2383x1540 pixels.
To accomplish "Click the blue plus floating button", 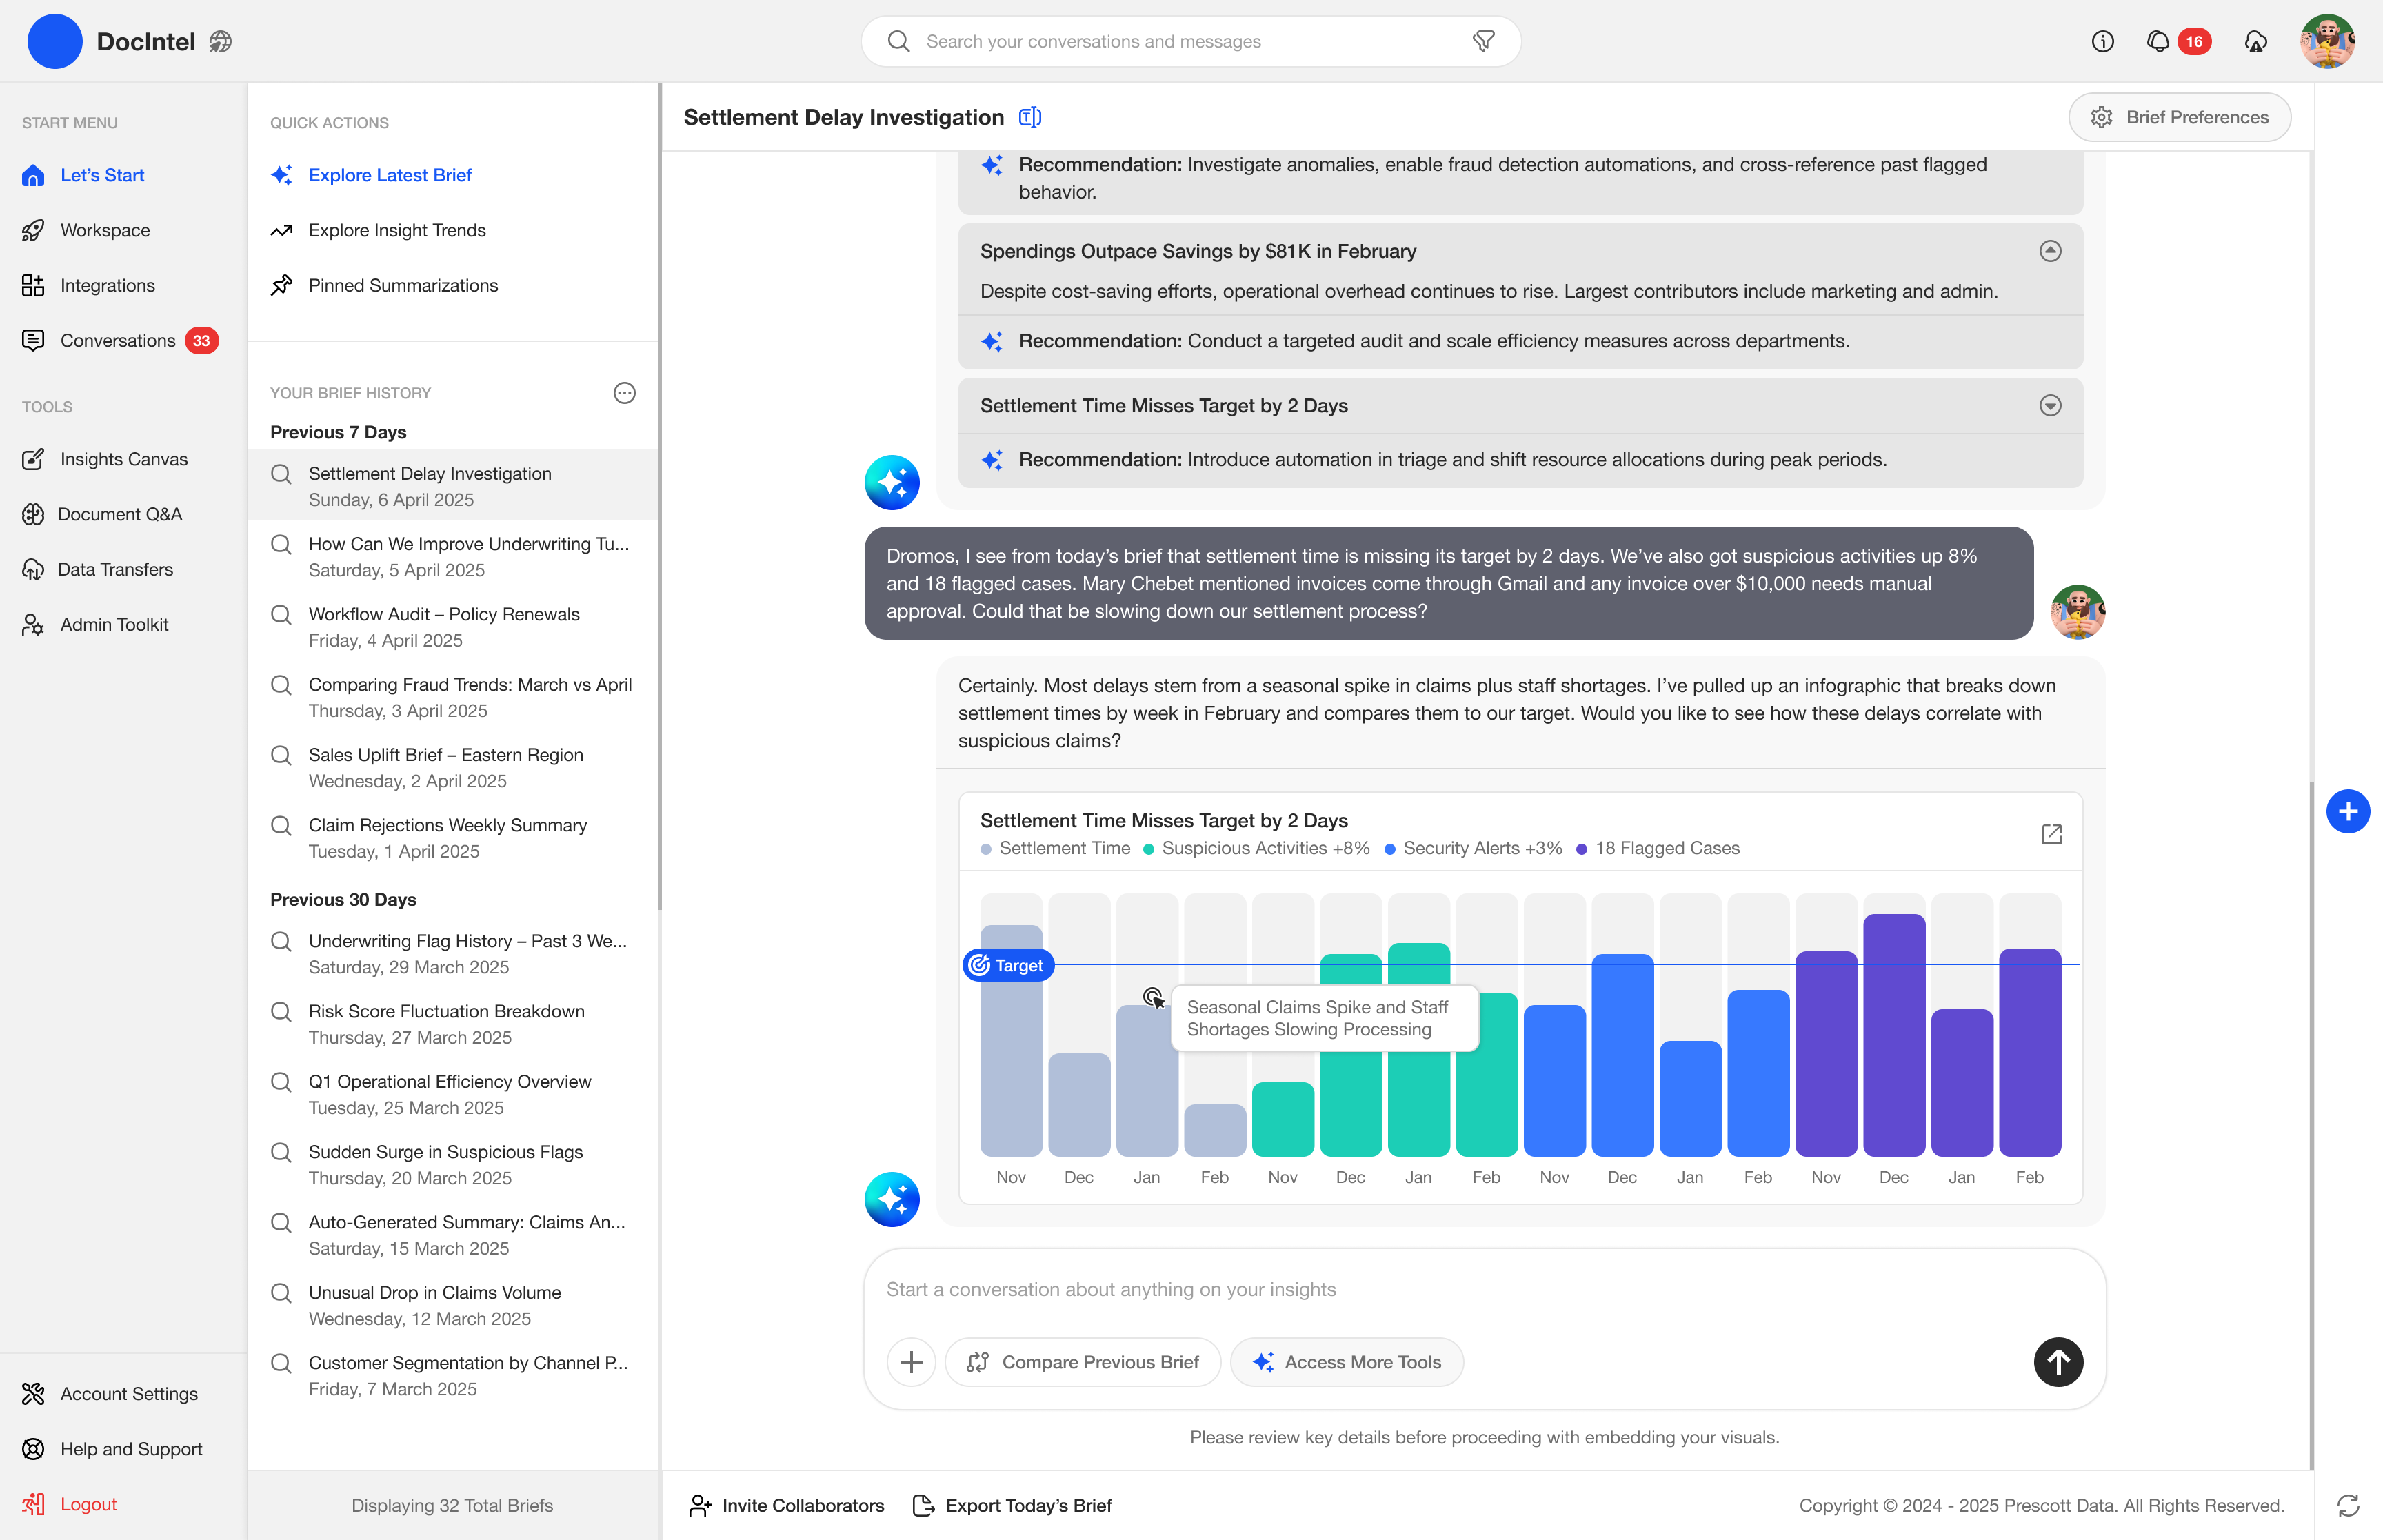I will coord(2347,811).
